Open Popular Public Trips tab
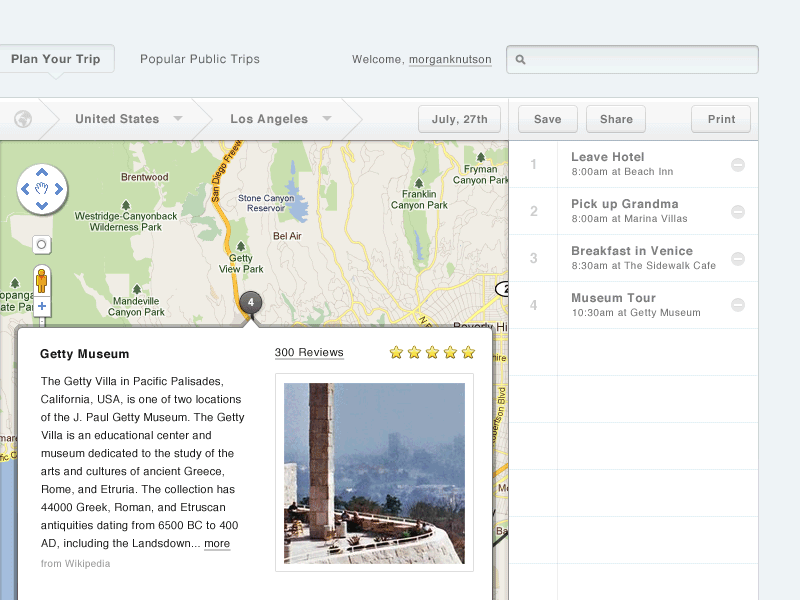 pyautogui.click(x=200, y=59)
